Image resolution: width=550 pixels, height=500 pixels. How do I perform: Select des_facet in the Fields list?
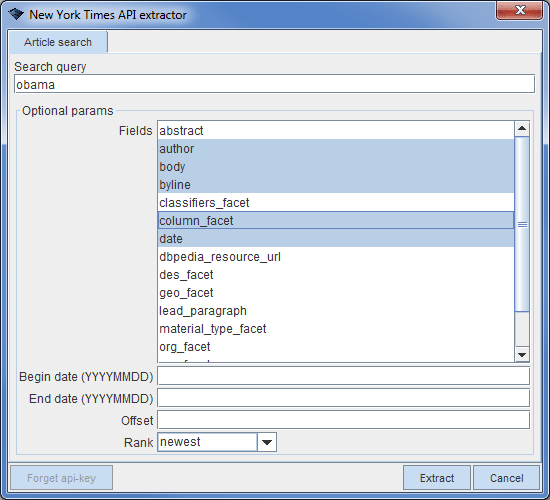336,274
